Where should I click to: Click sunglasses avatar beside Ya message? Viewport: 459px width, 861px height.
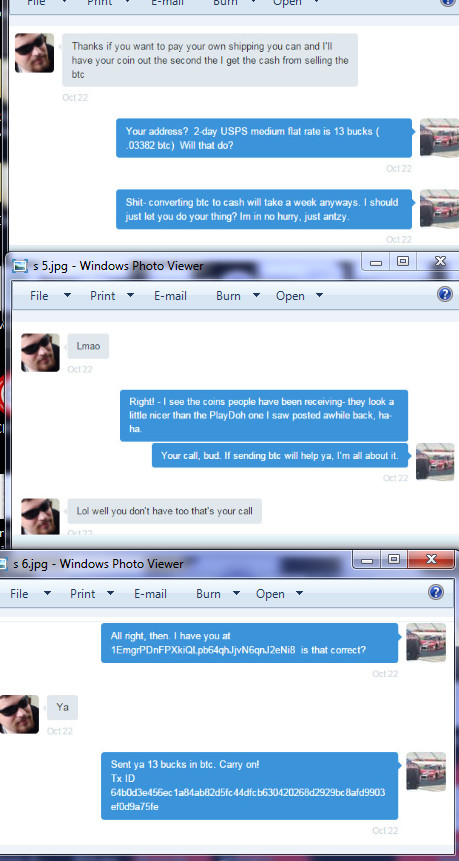click(19, 714)
